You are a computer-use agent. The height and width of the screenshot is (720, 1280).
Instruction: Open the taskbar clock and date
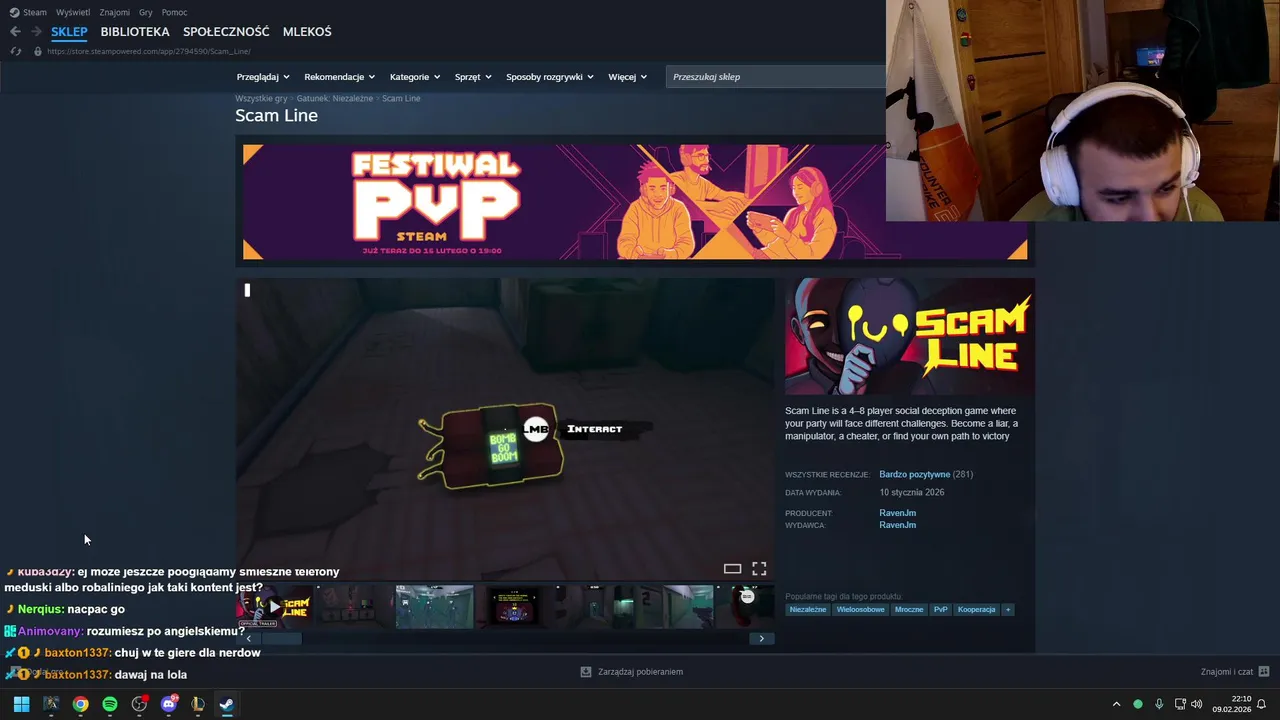[x=1232, y=704]
